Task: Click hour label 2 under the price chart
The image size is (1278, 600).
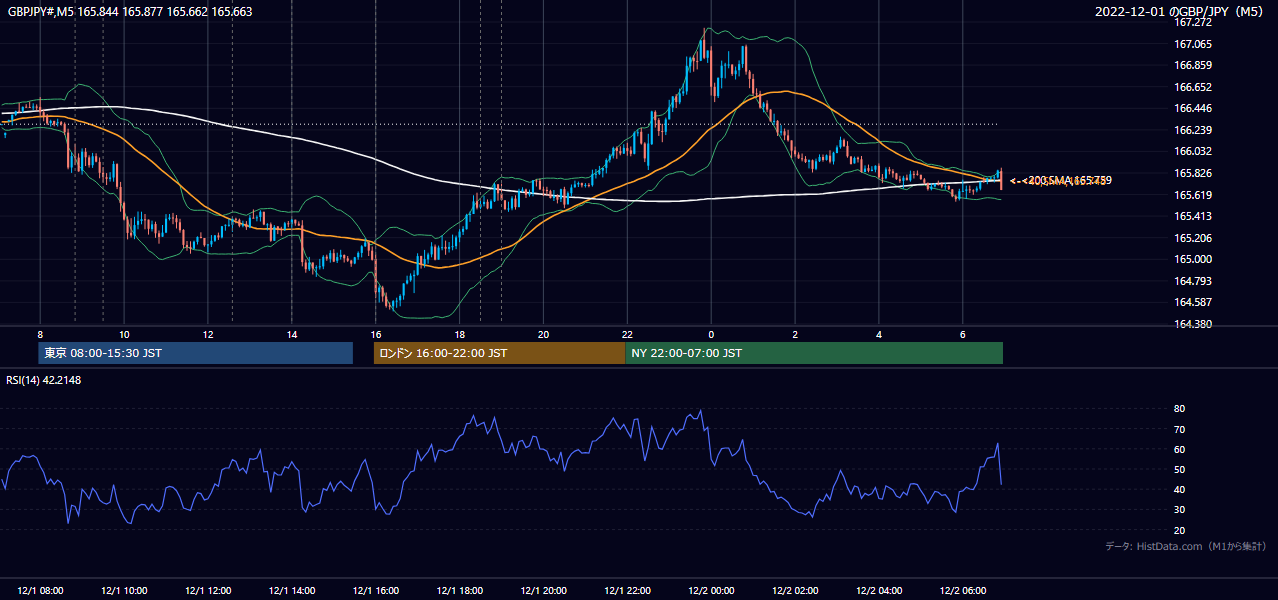Action: tap(795, 334)
